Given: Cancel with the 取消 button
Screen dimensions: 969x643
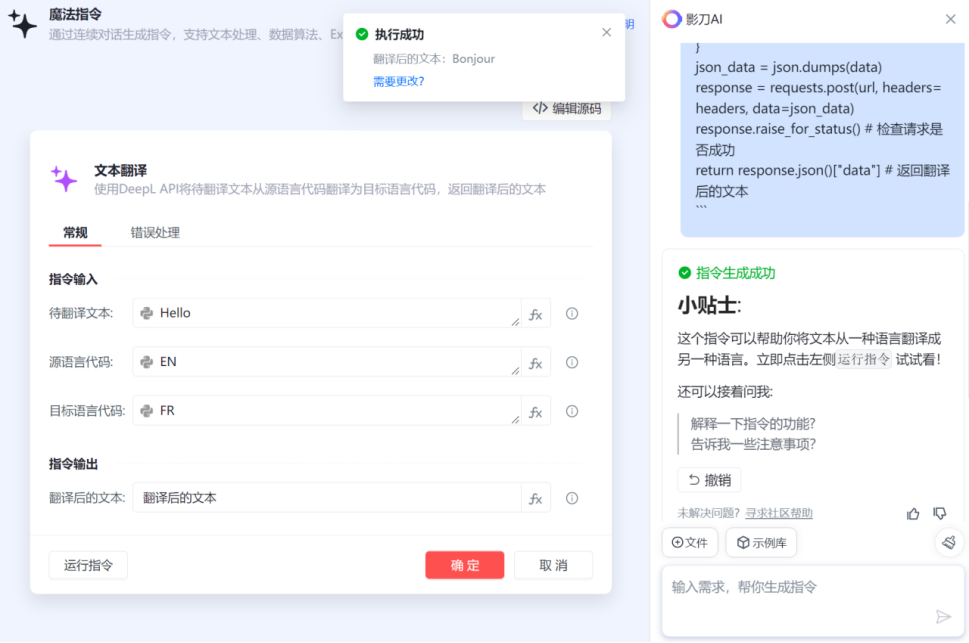Looking at the screenshot, I should click(554, 565).
